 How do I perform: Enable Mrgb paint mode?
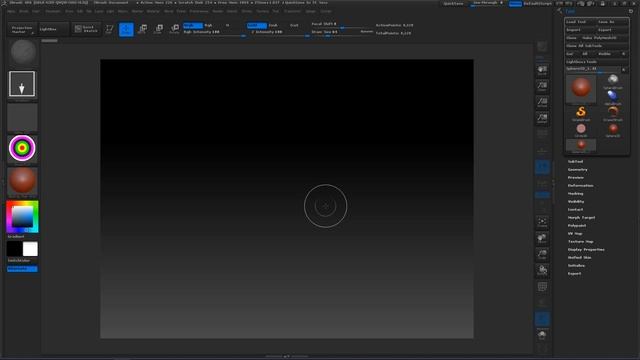pos(193,25)
